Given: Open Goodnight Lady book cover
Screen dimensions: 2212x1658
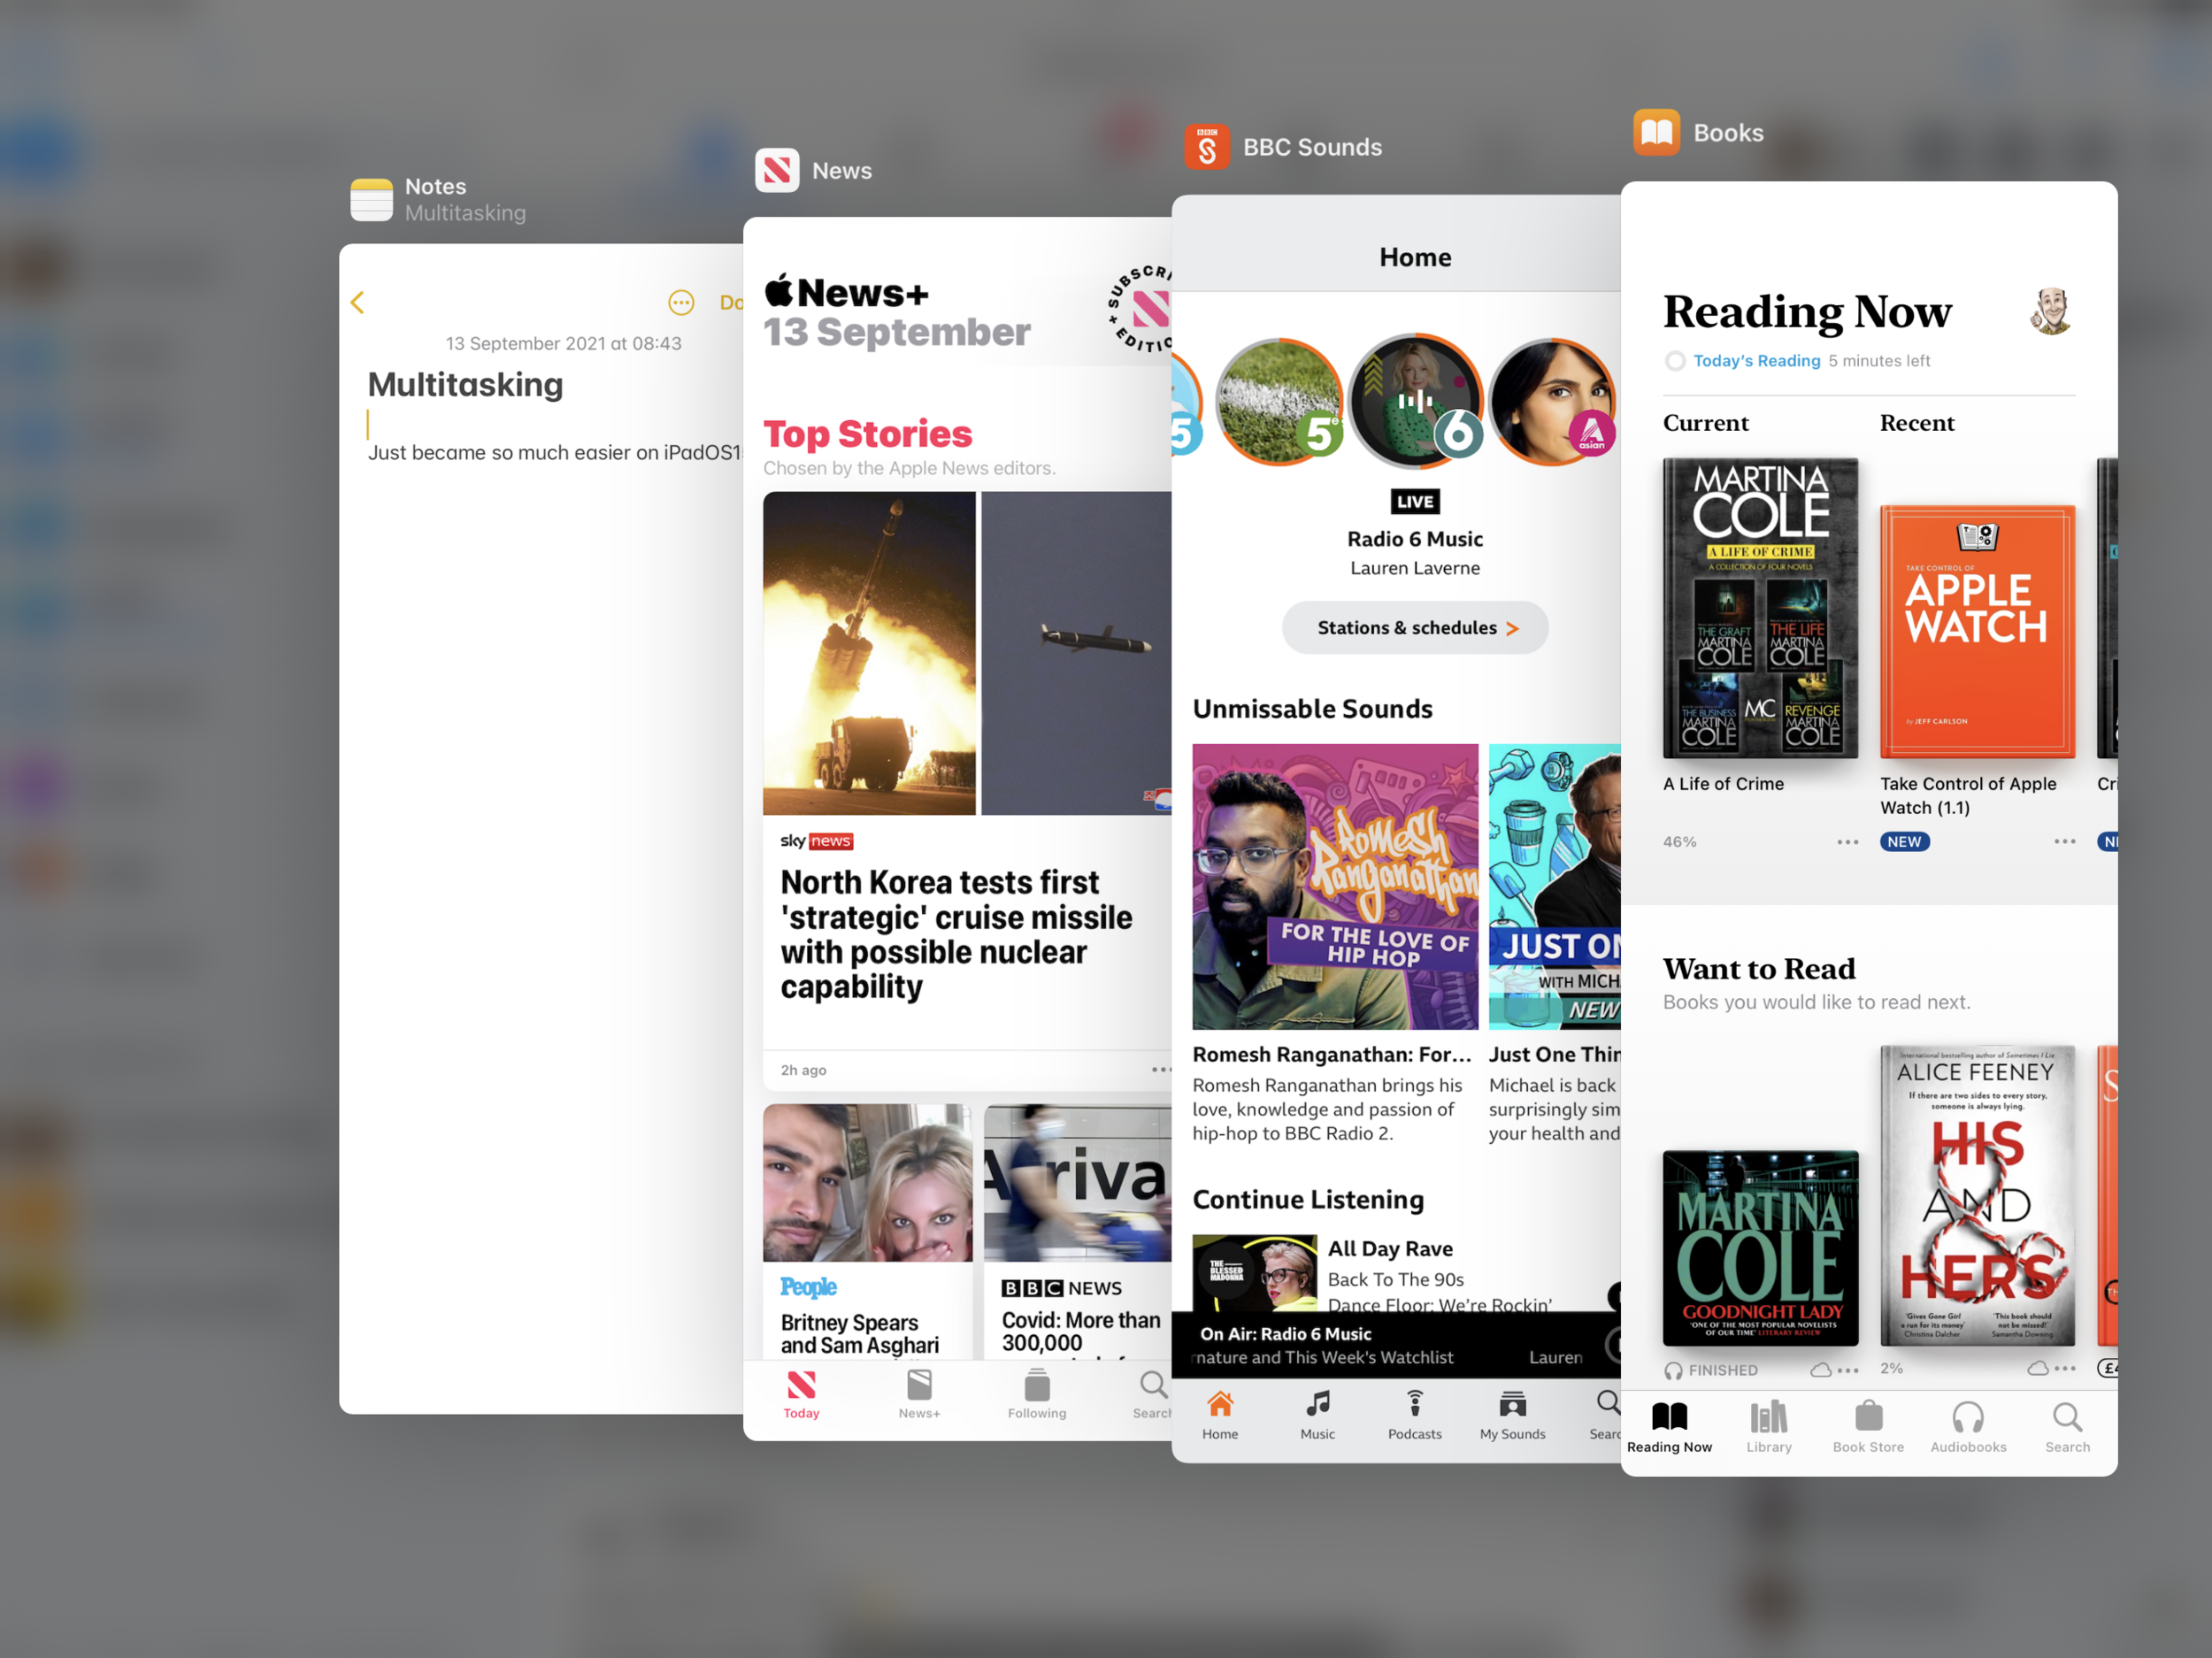Looking at the screenshot, I should pyautogui.click(x=1760, y=1248).
